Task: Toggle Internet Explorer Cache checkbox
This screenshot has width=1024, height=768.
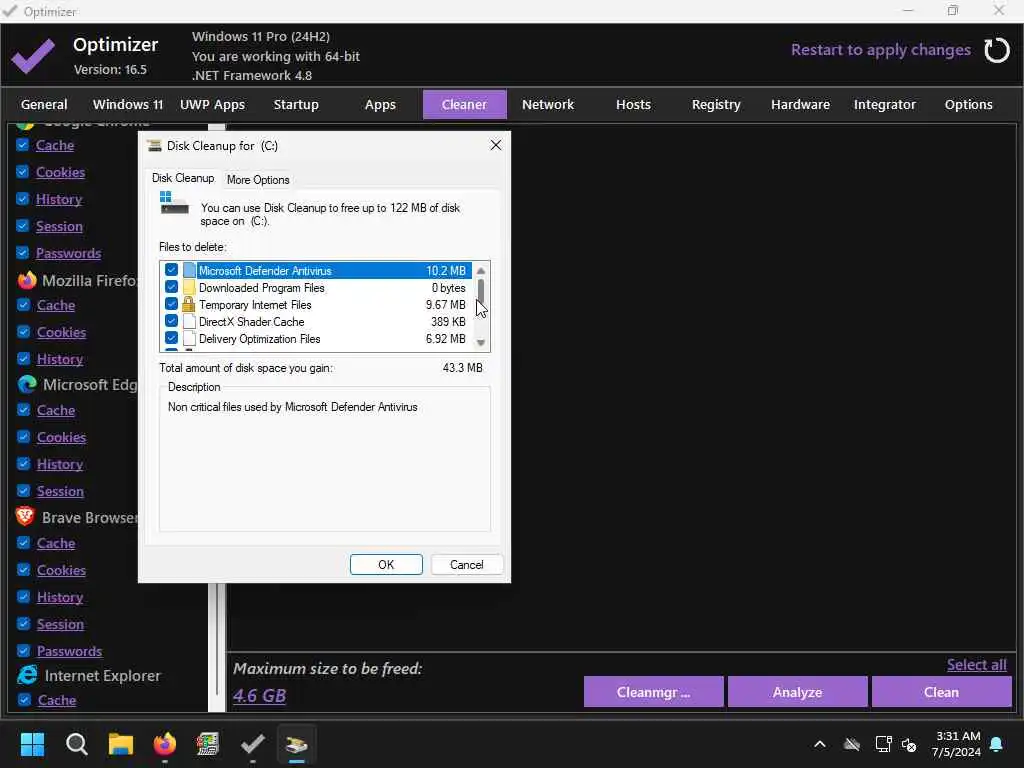Action: (x=24, y=699)
